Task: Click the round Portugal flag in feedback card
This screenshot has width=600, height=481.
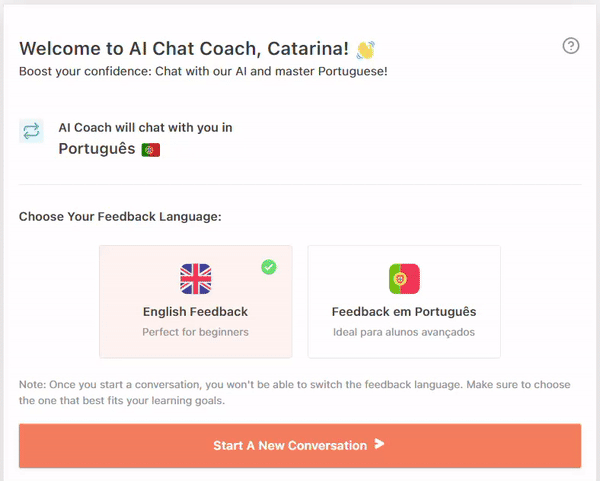Action: (x=404, y=278)
